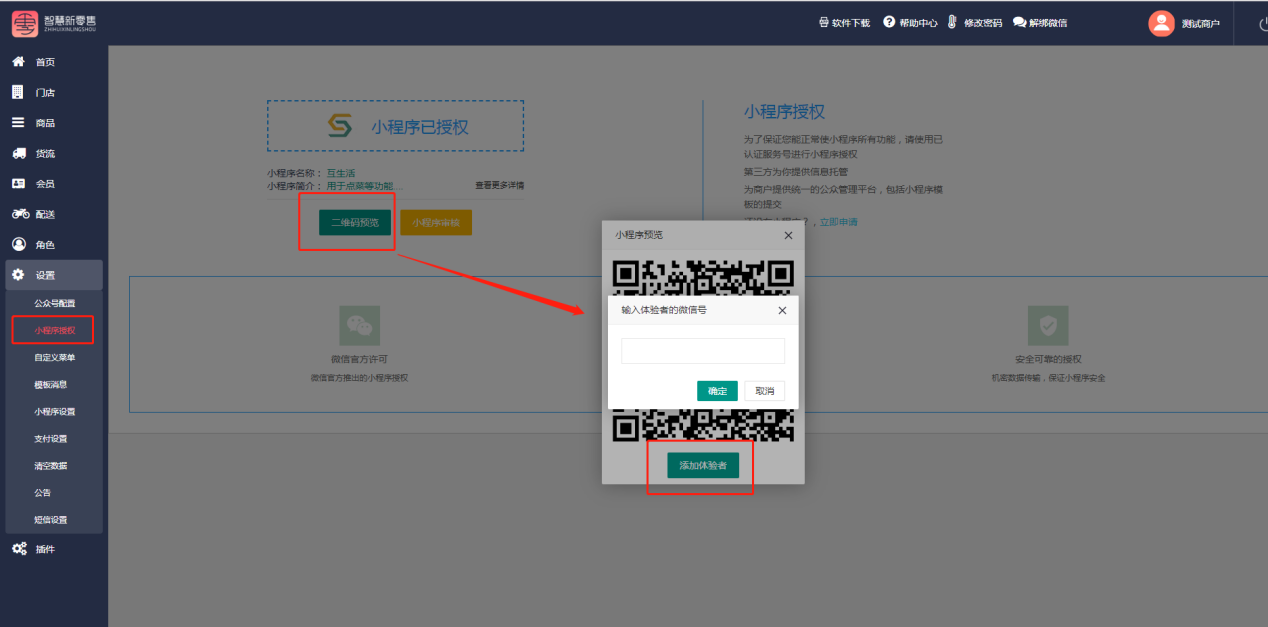Click the 智慧新零售 logo
The height and width of the screenshot is (627, 1268).
pyautogui.click(x=55, y=23)
